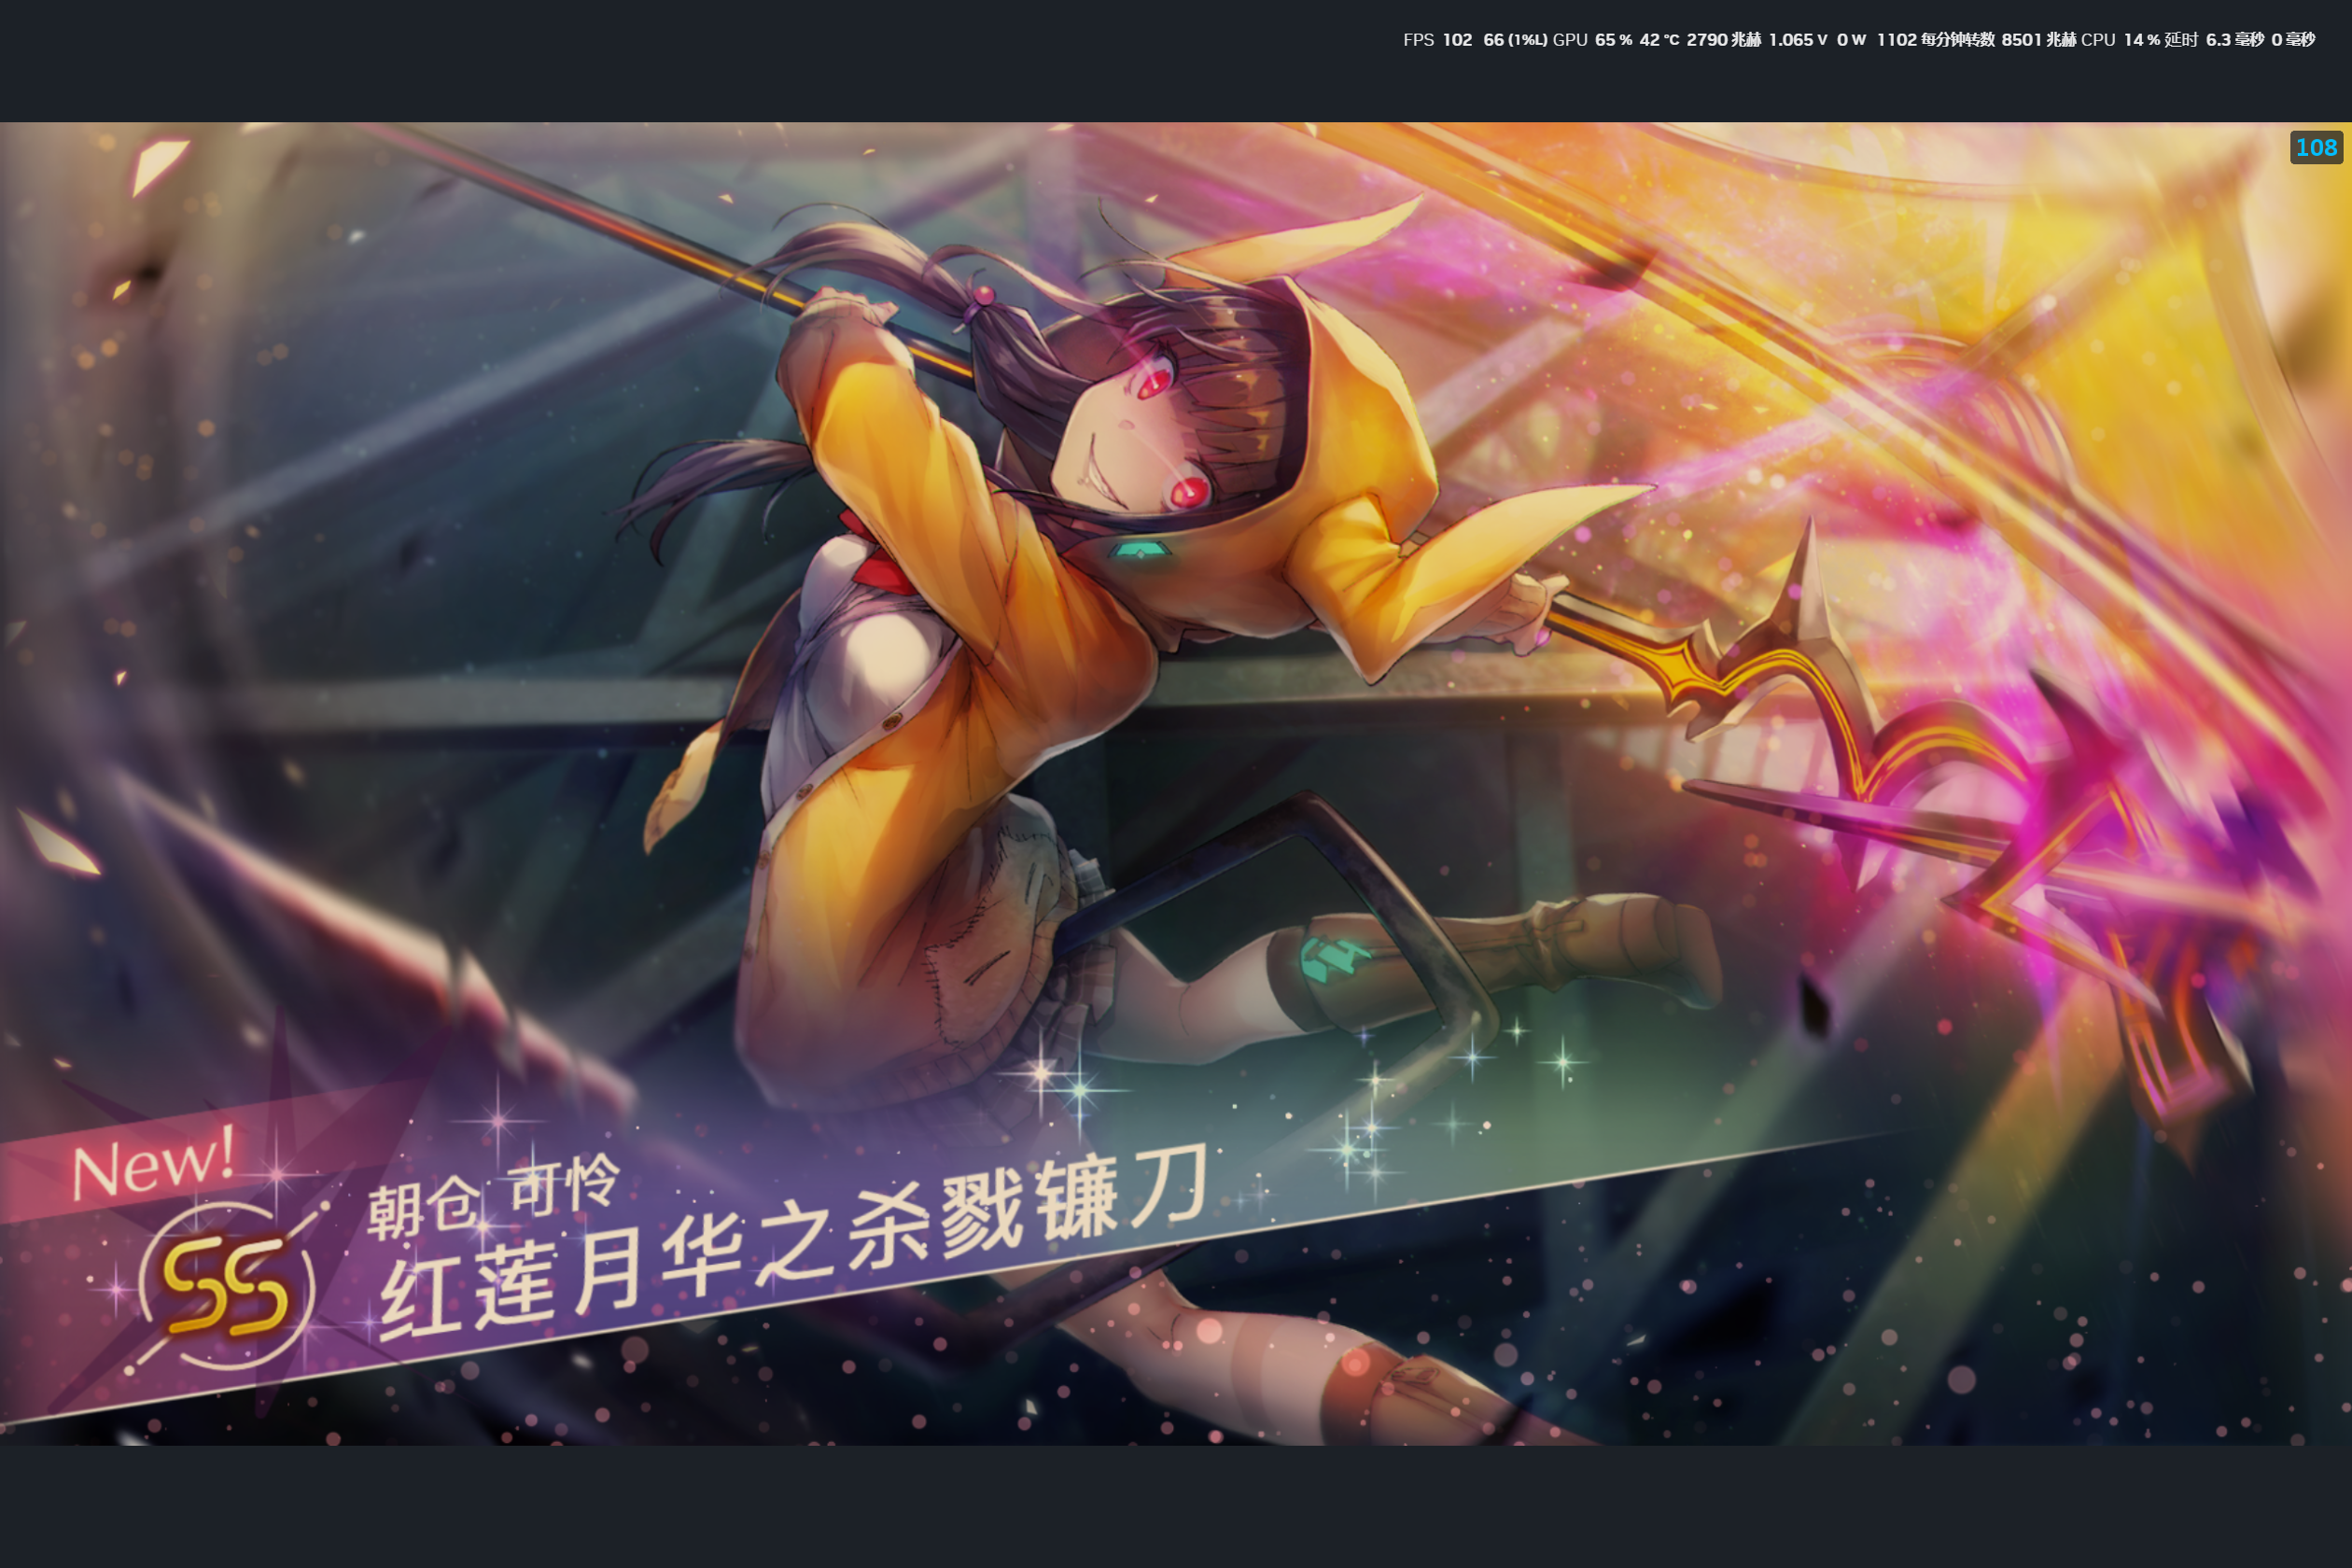The image size is (2352, 1568).
Task: Click the GPU 65 % usage readout
Action: point(1592,40)
